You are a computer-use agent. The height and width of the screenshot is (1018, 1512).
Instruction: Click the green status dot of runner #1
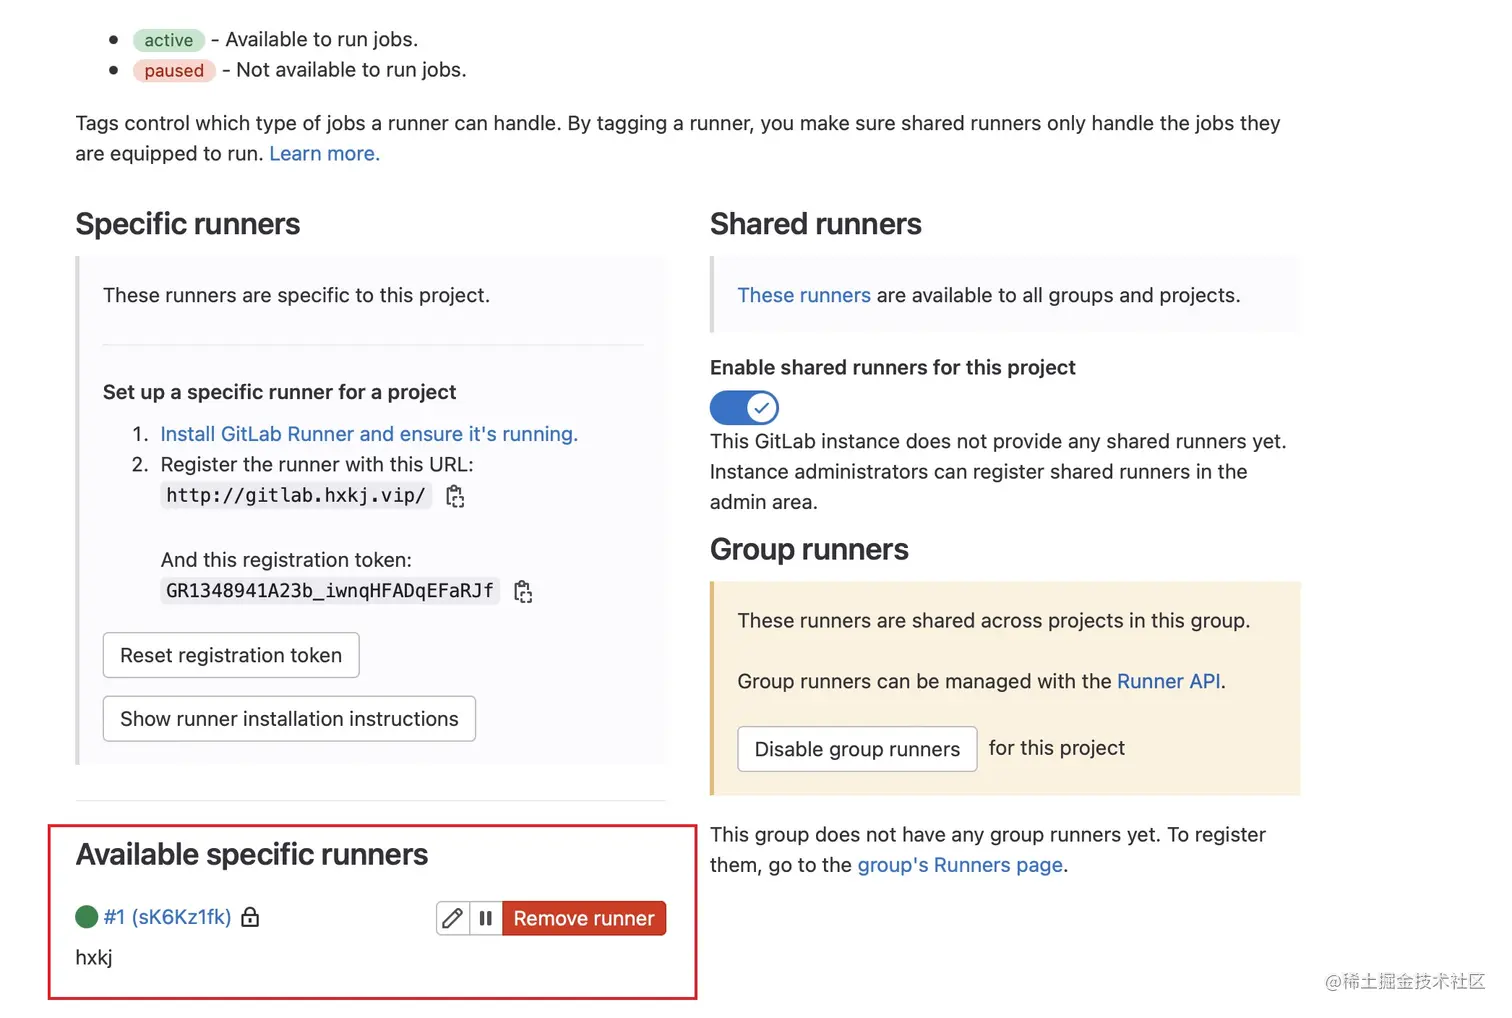(x=87, y=917)
